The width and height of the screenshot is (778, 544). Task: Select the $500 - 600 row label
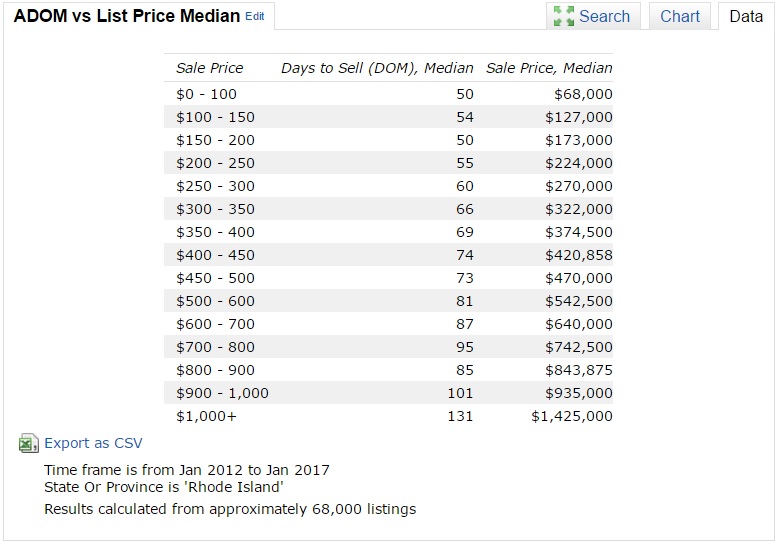215,301
